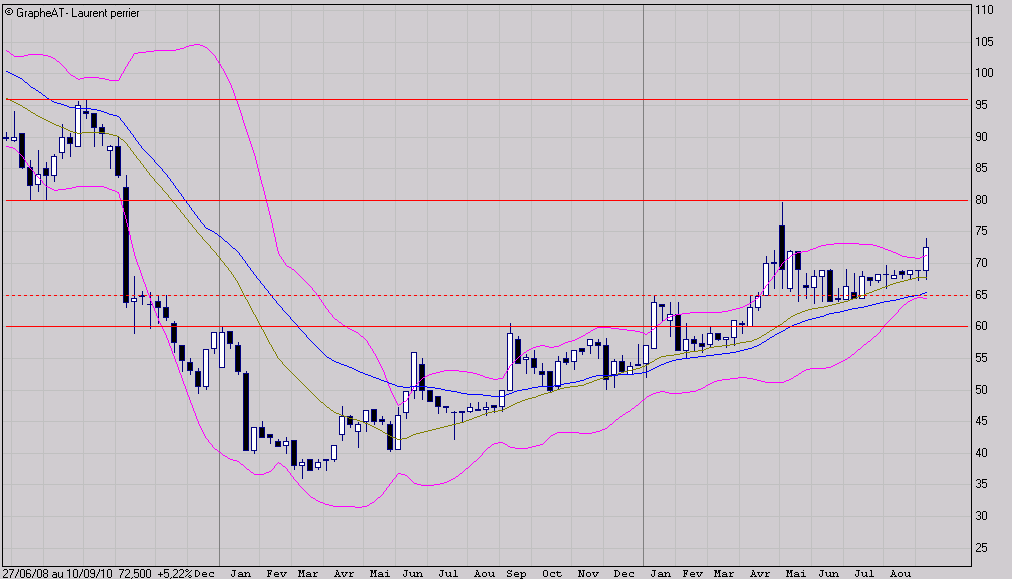1012x579 pixels.
Task: Click the 60 price scale label
Action: pyautogui.click(x=981, y=326)
